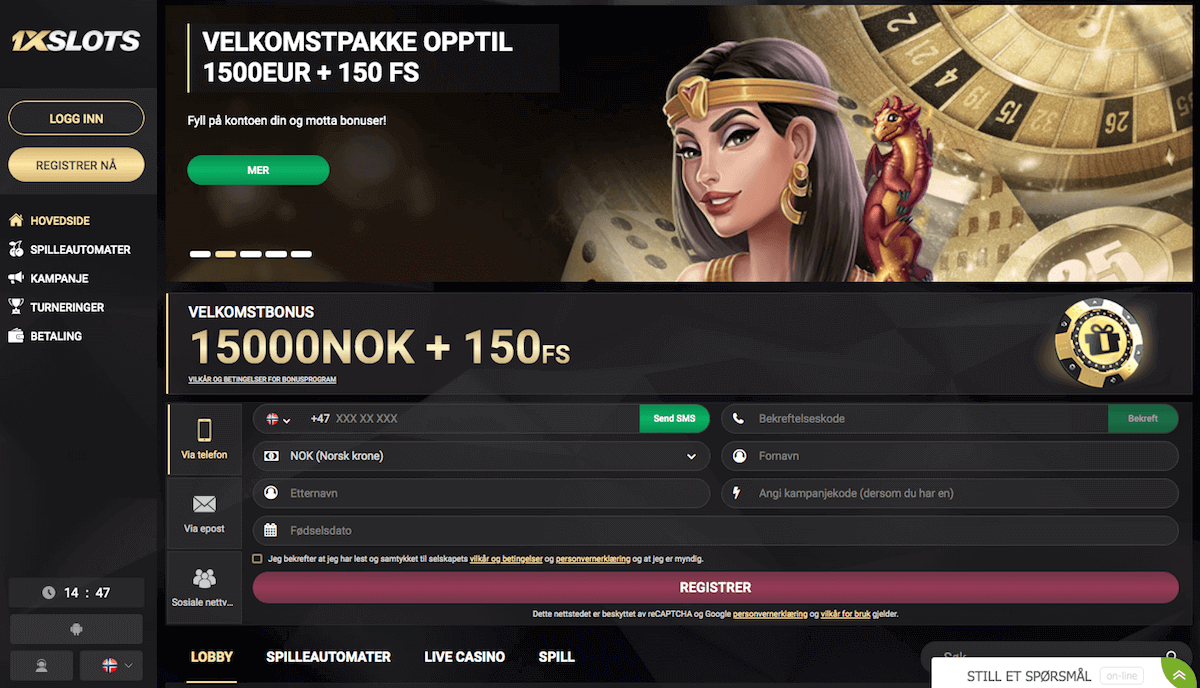1200x688 pixels.
Task: Open the Norwegian flag language selector
Action: [x=111, y=665]
